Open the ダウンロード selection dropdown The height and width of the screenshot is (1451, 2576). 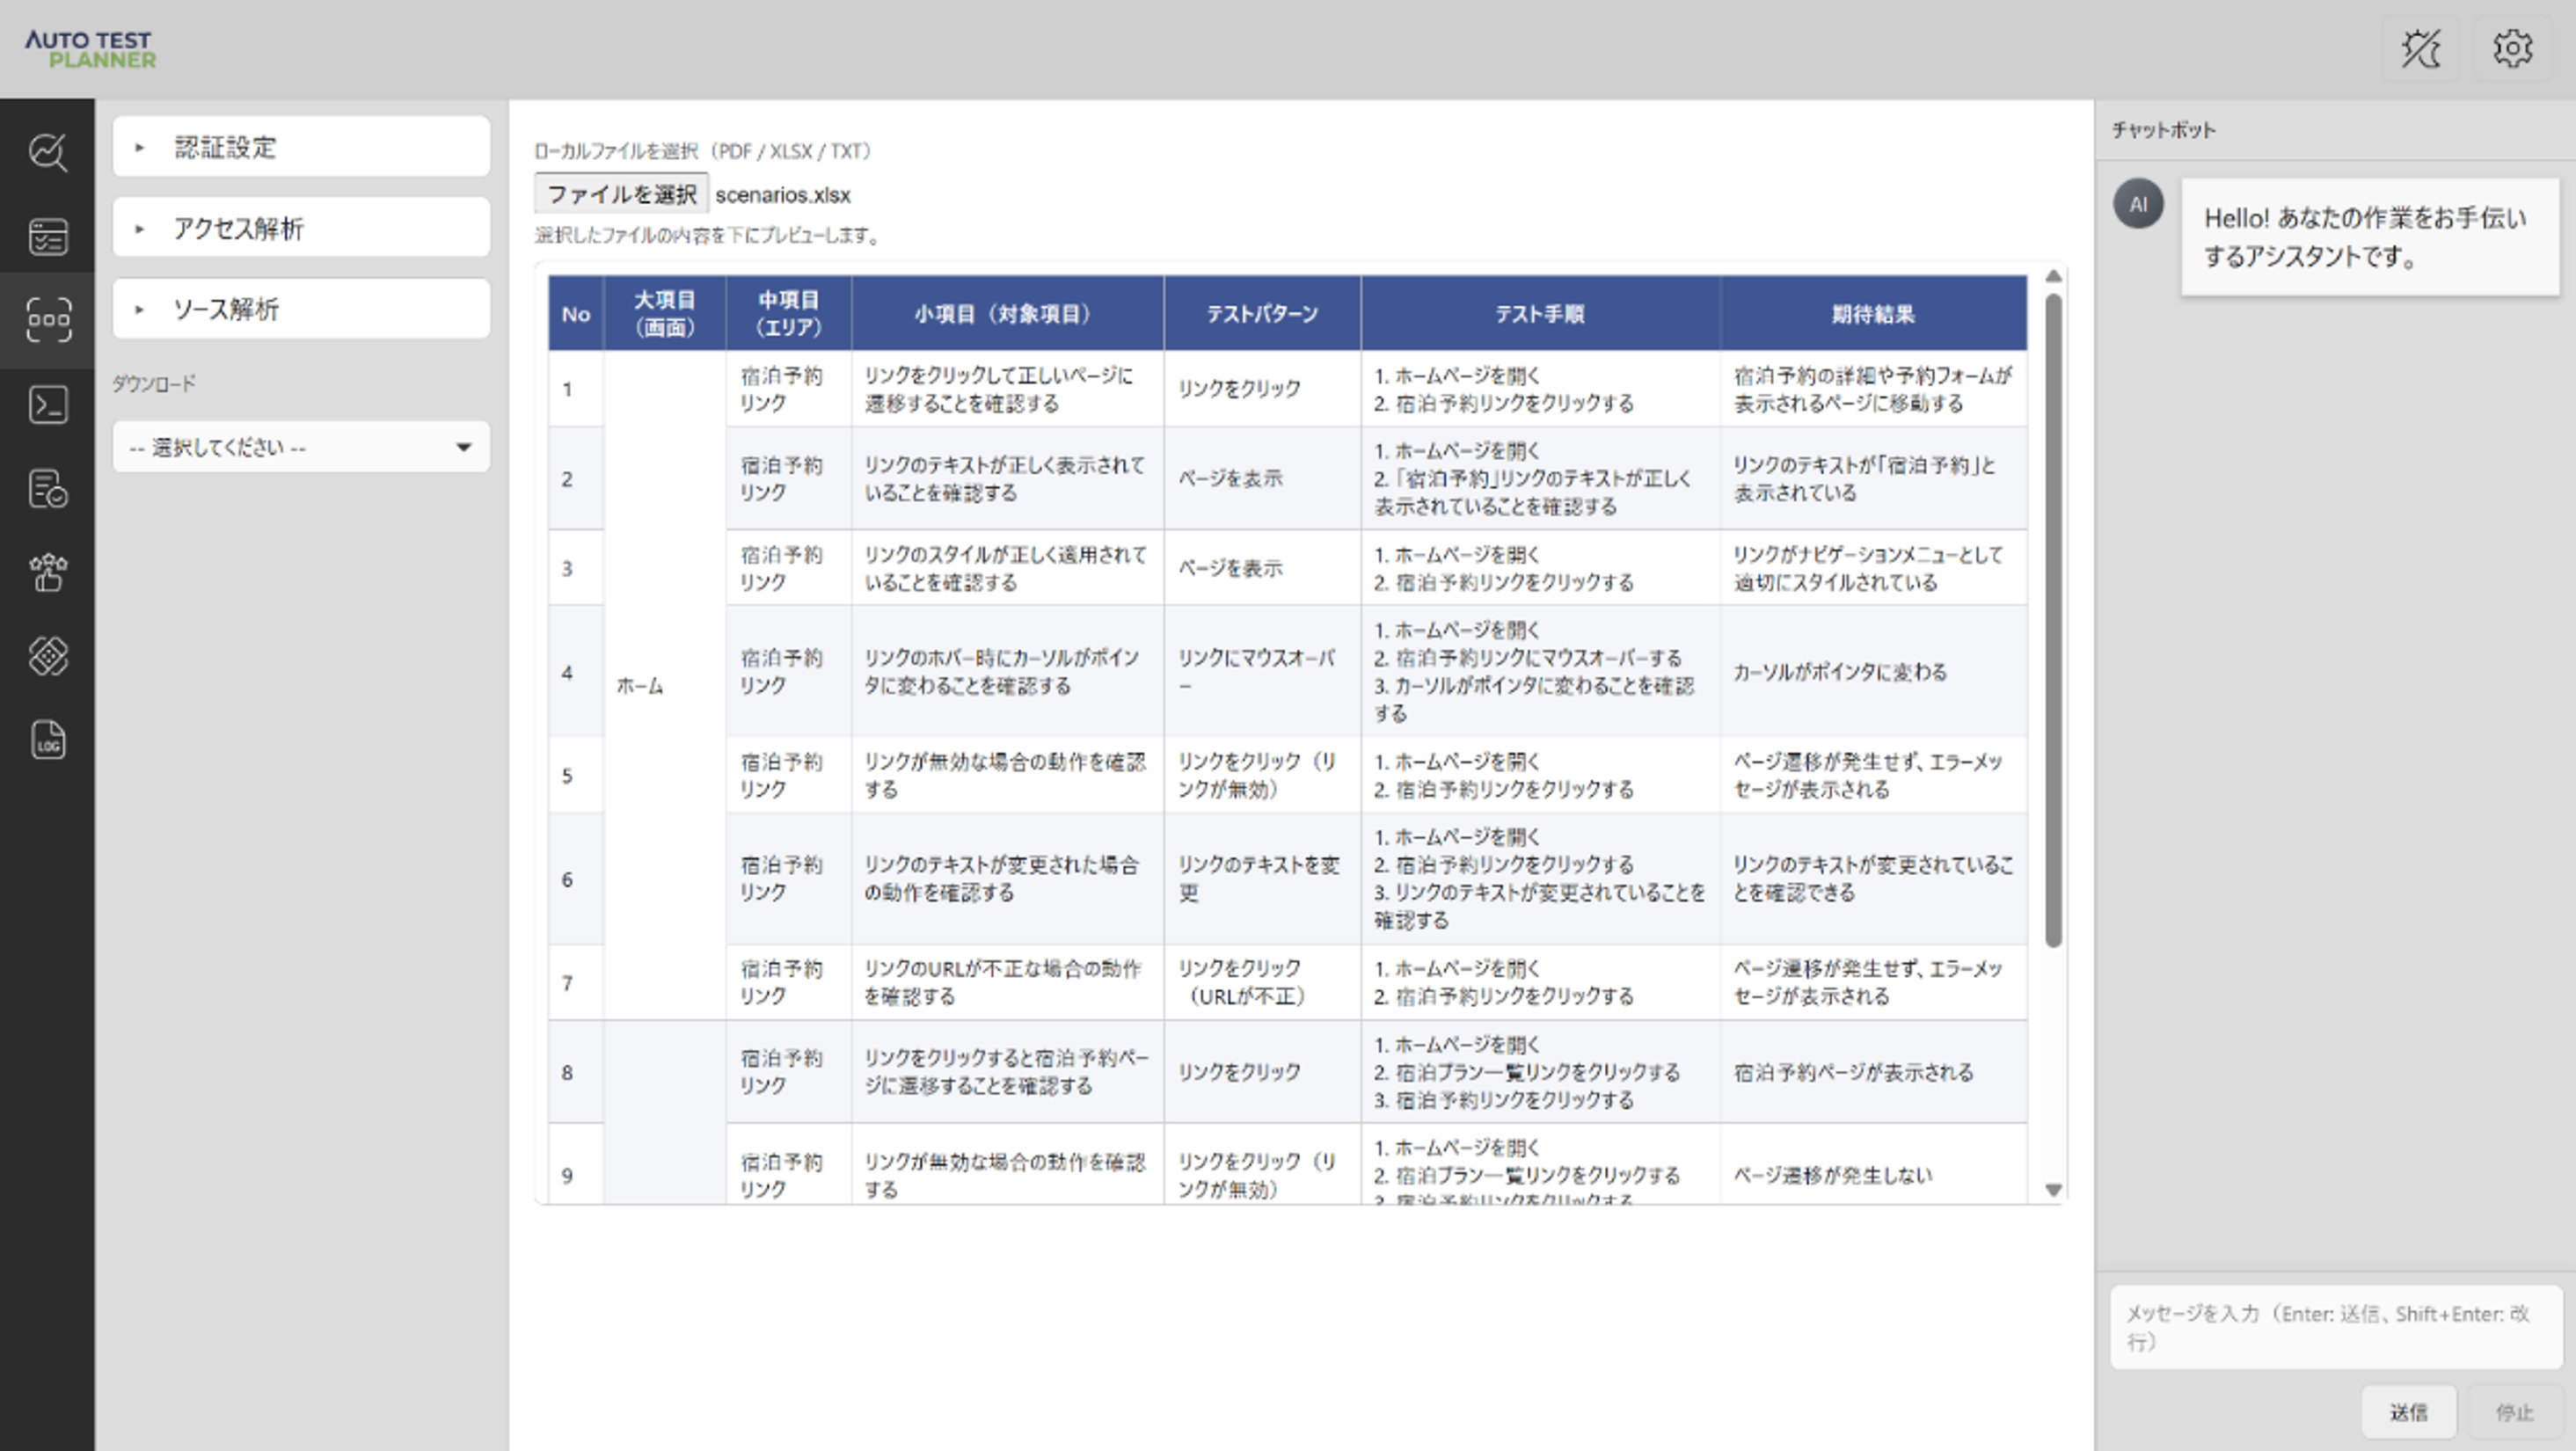[x=300, y=447]
